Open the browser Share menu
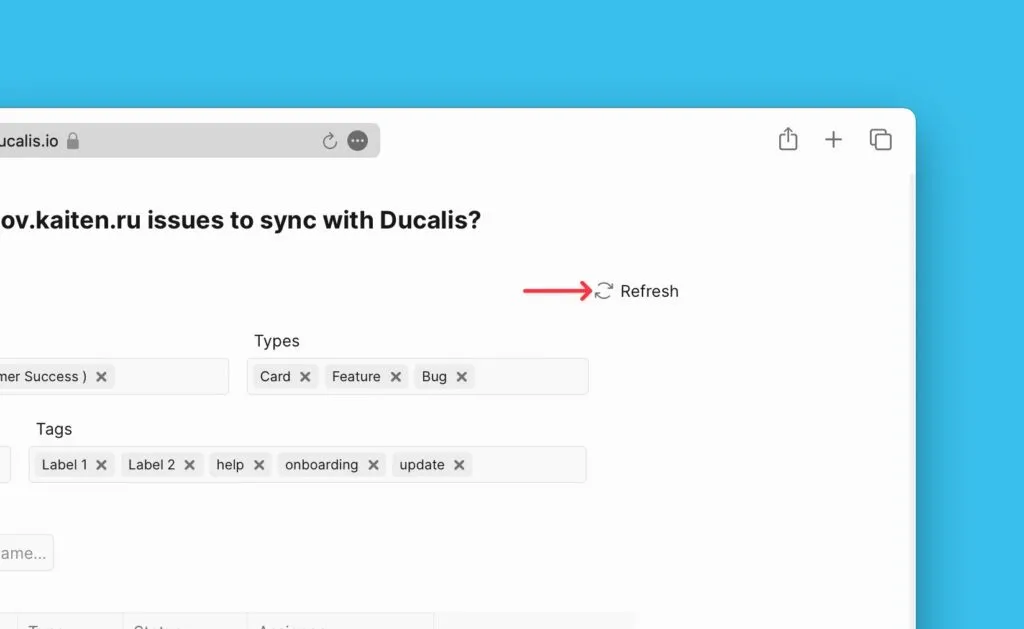Screen dimensions: 1024x629 (x=788, y=140)
